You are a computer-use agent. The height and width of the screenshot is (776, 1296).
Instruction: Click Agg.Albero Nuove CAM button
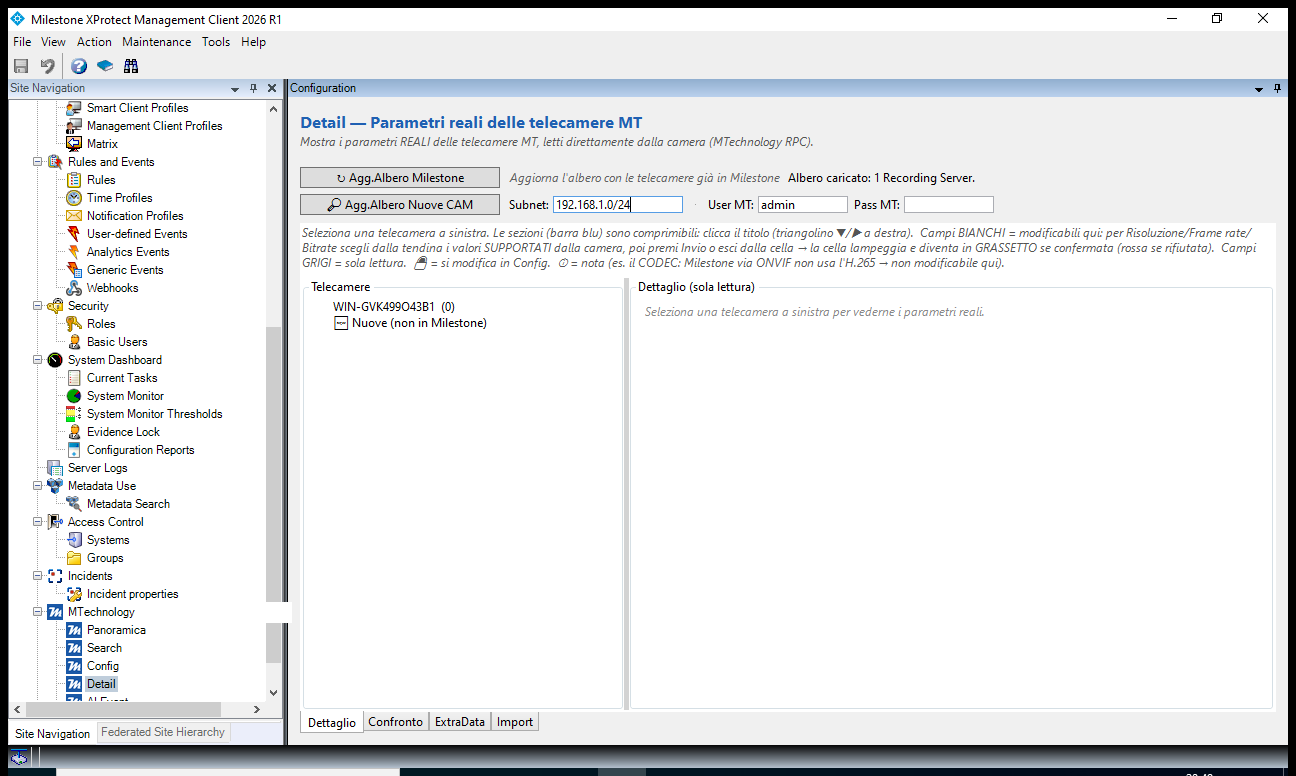400,204
